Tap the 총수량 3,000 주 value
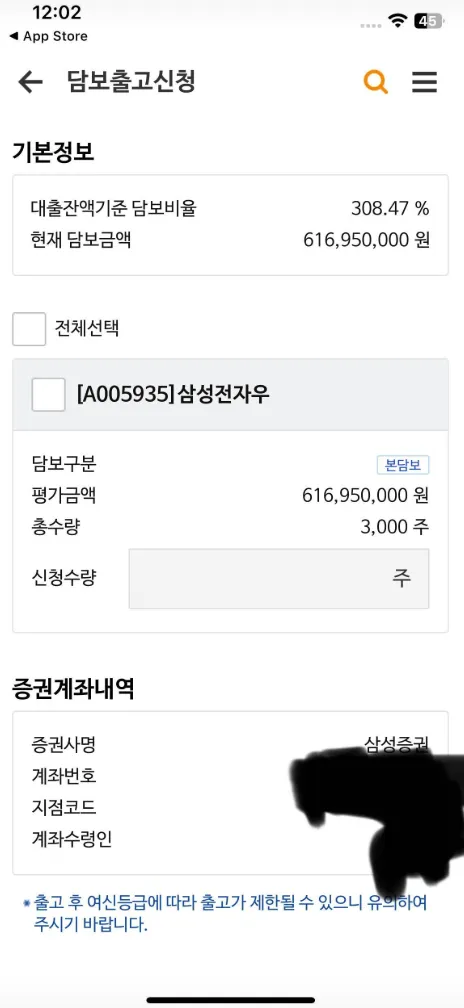 coord(395,527)
